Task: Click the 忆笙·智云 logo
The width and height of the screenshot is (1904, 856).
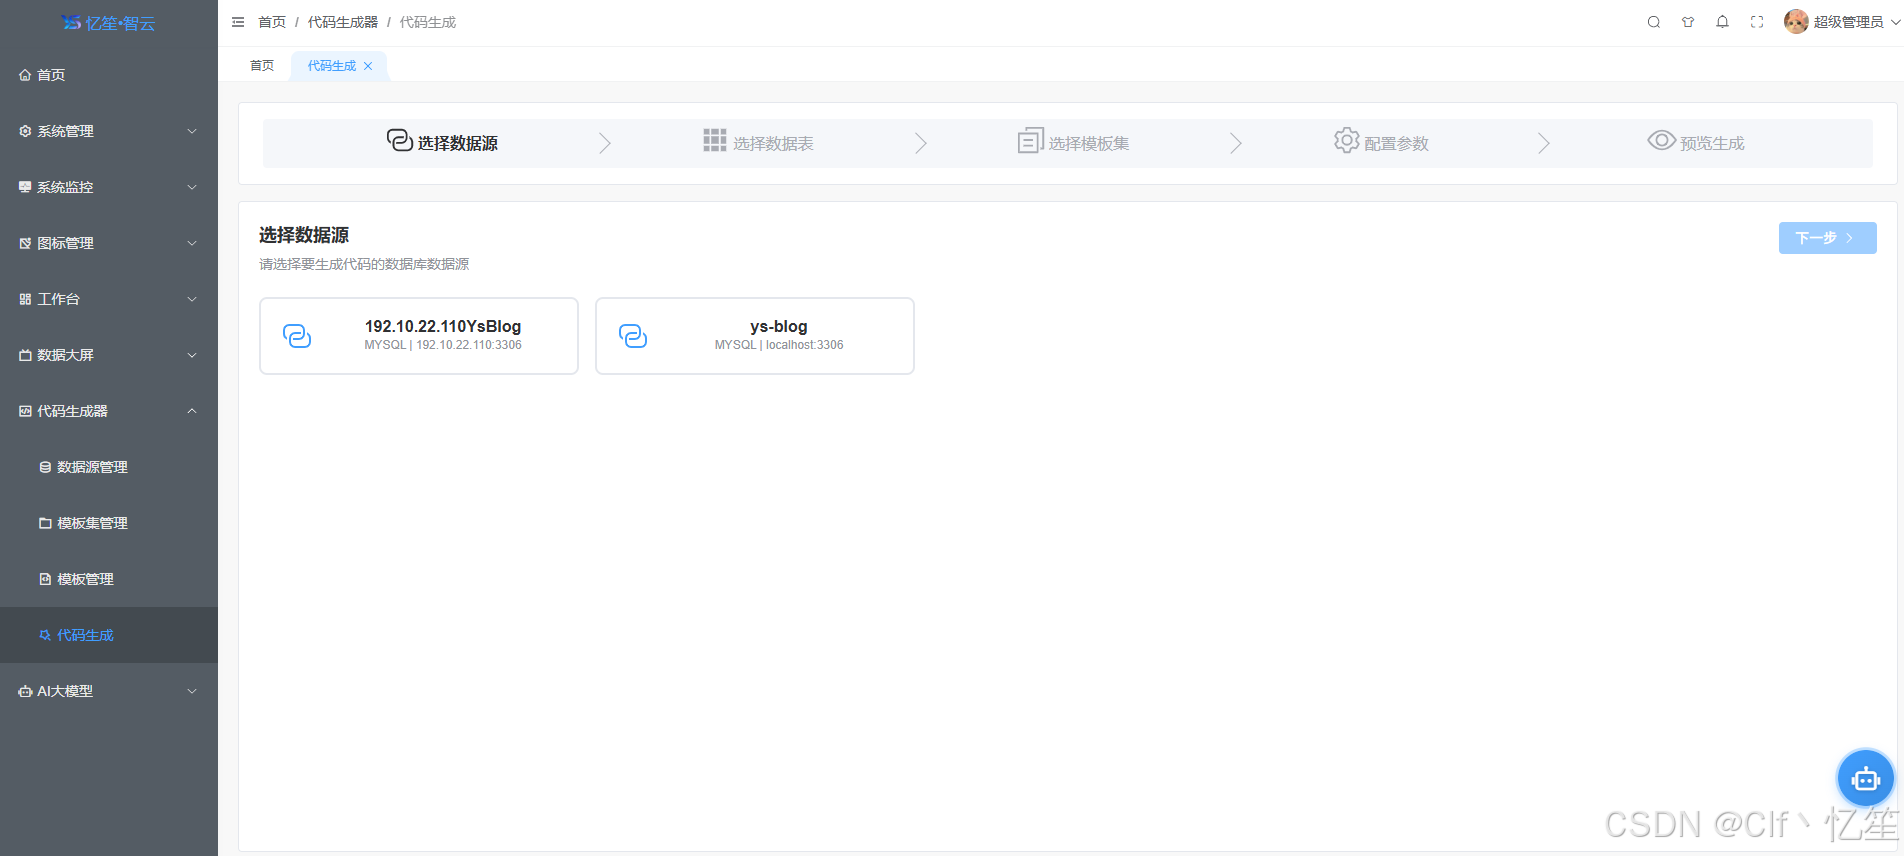Action: (x=108, y=23)
